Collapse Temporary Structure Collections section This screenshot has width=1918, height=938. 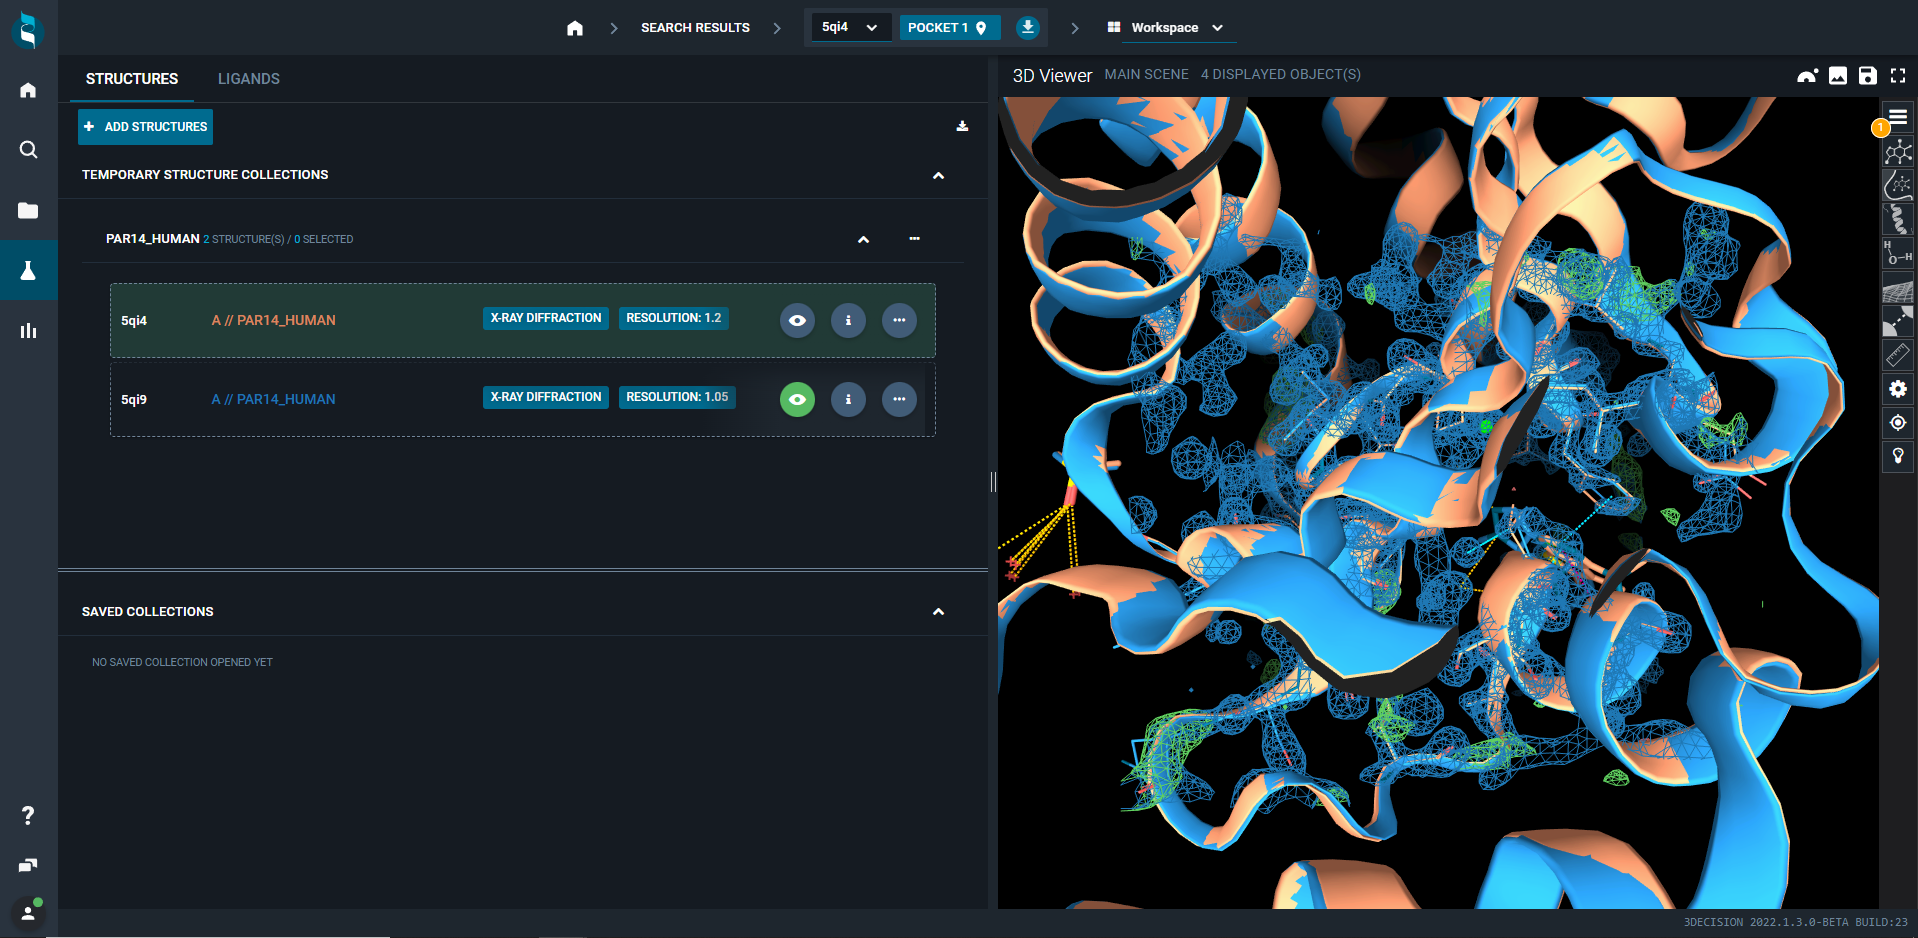click(938, 176)
